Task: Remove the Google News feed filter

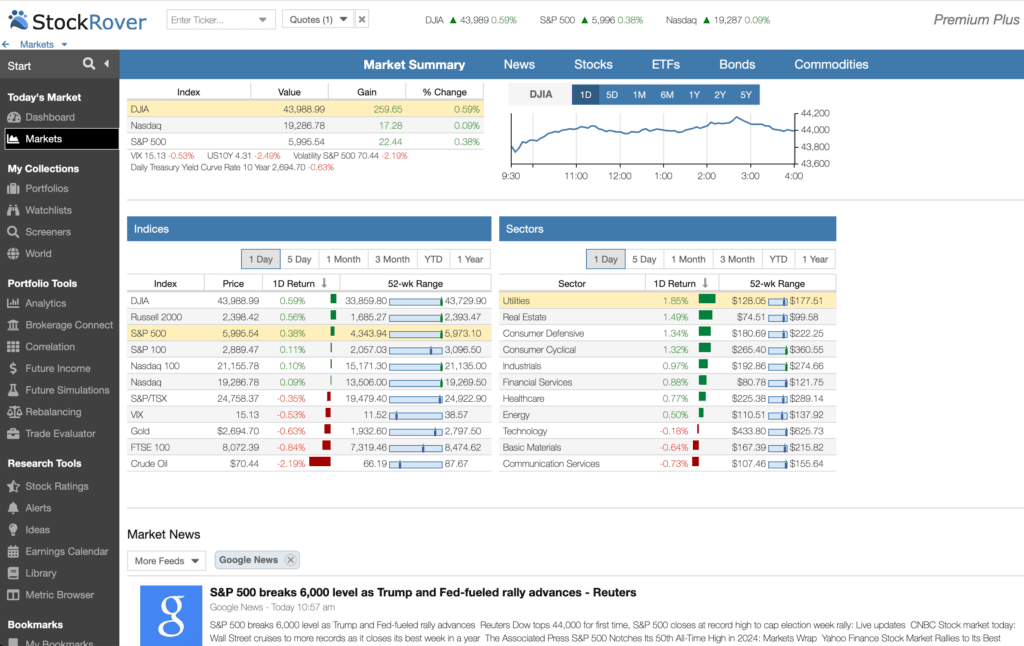Action: (x=291, y=560)
